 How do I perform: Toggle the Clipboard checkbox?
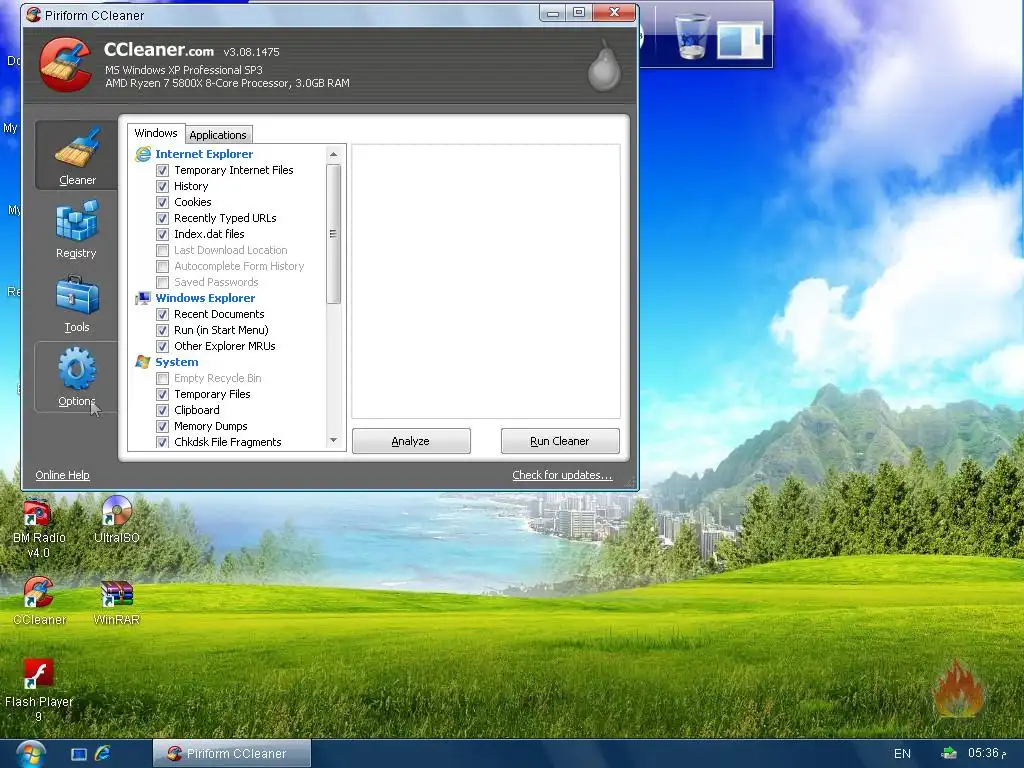click(163, 411)
